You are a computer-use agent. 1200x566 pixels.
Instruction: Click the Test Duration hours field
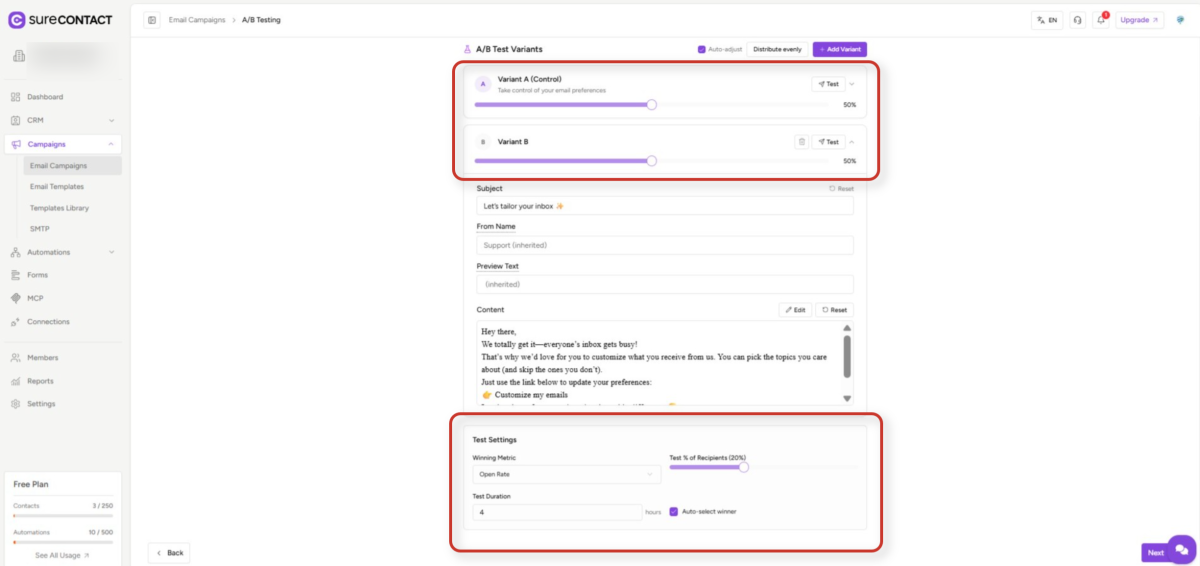coord(558,512)
